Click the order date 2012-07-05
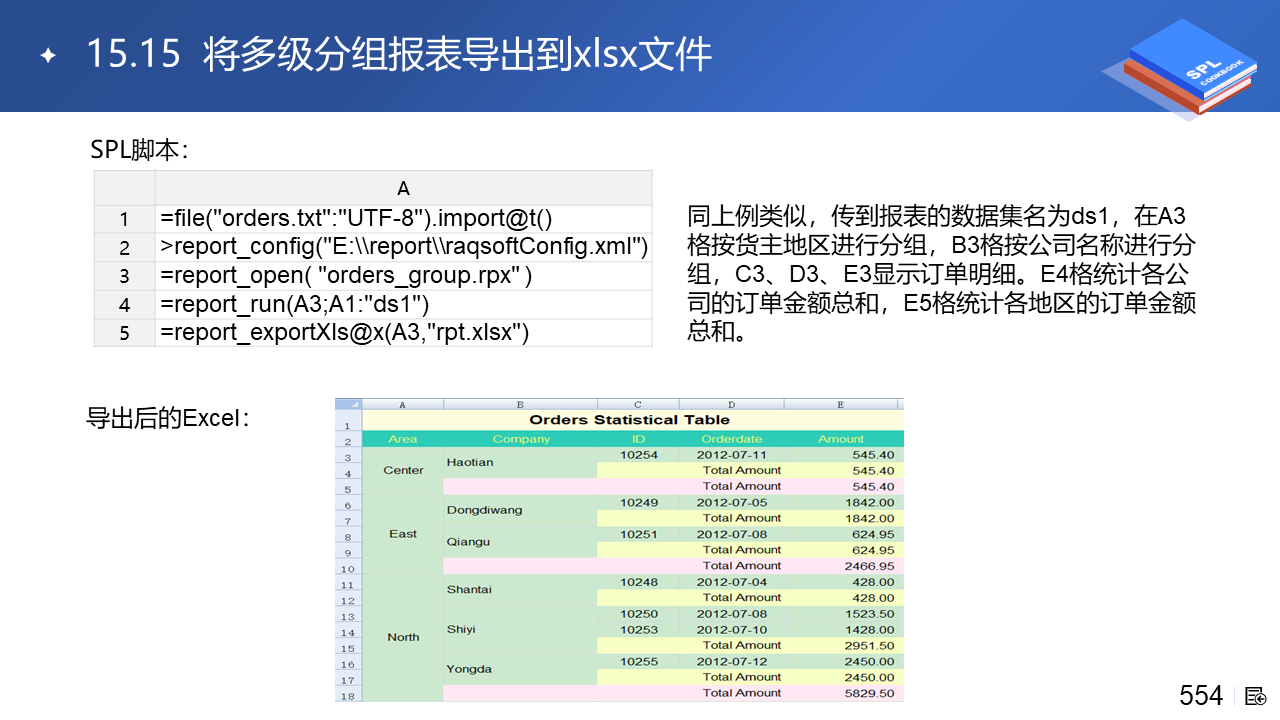 [x=732, y=502]
